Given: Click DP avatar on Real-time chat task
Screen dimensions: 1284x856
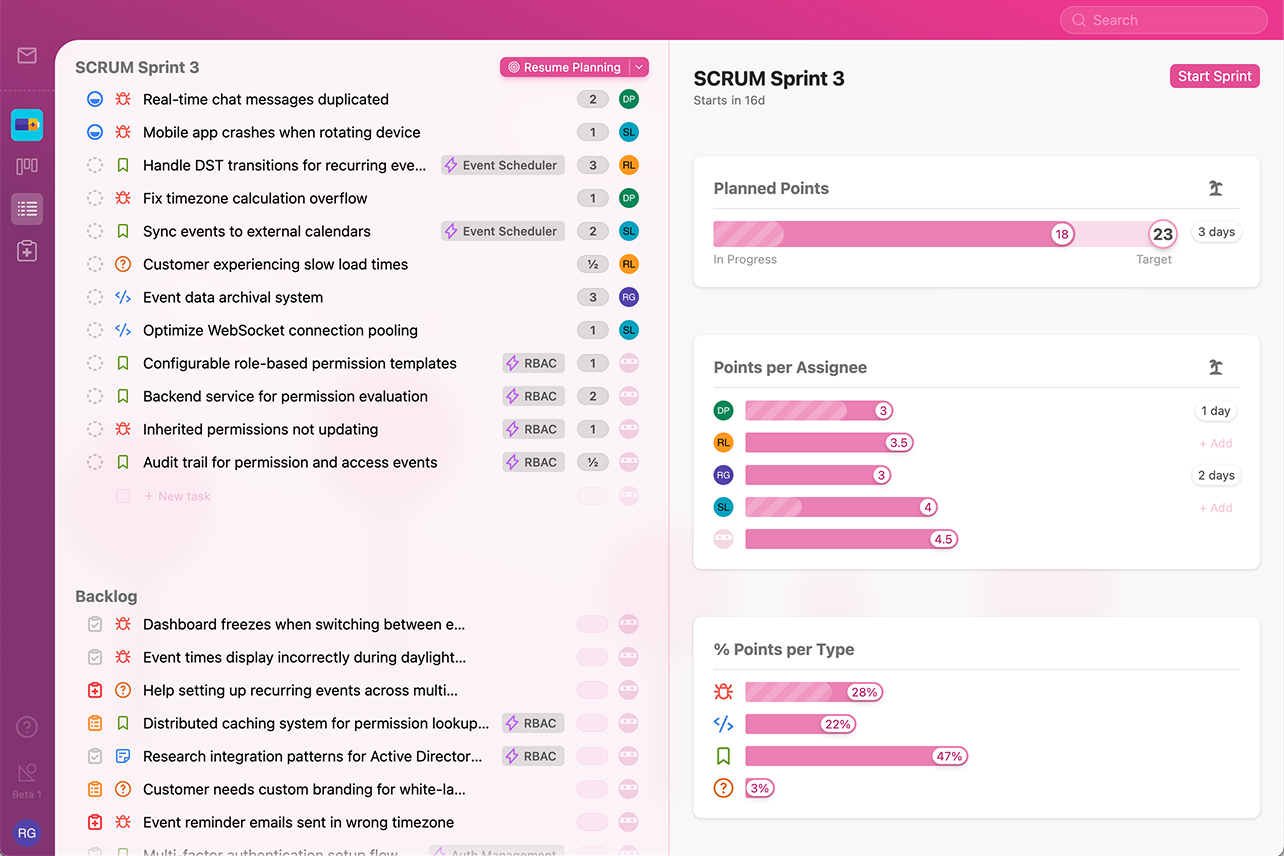Looking at the screenshot, I should [x=629, y=99].
